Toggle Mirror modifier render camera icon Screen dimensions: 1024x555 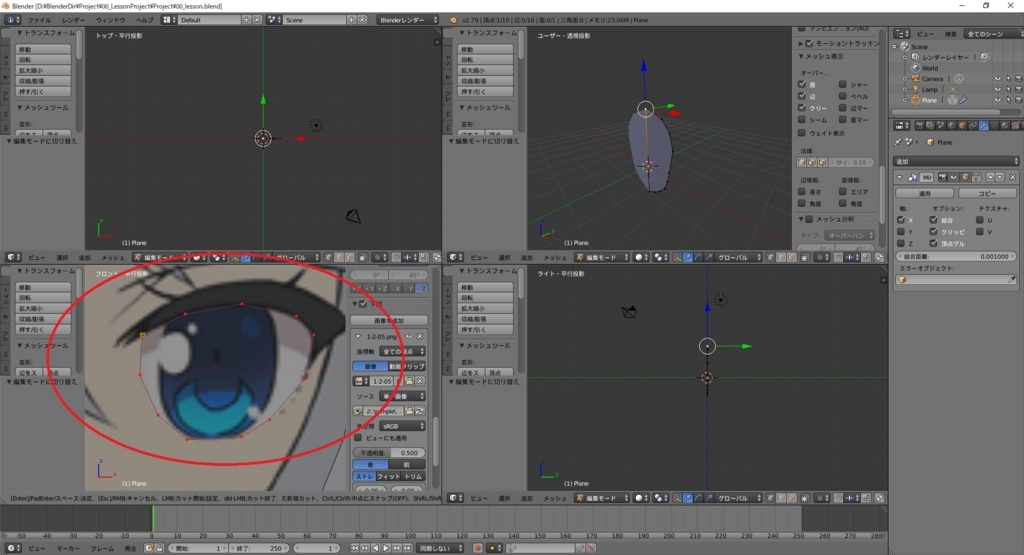coord(943,177)
